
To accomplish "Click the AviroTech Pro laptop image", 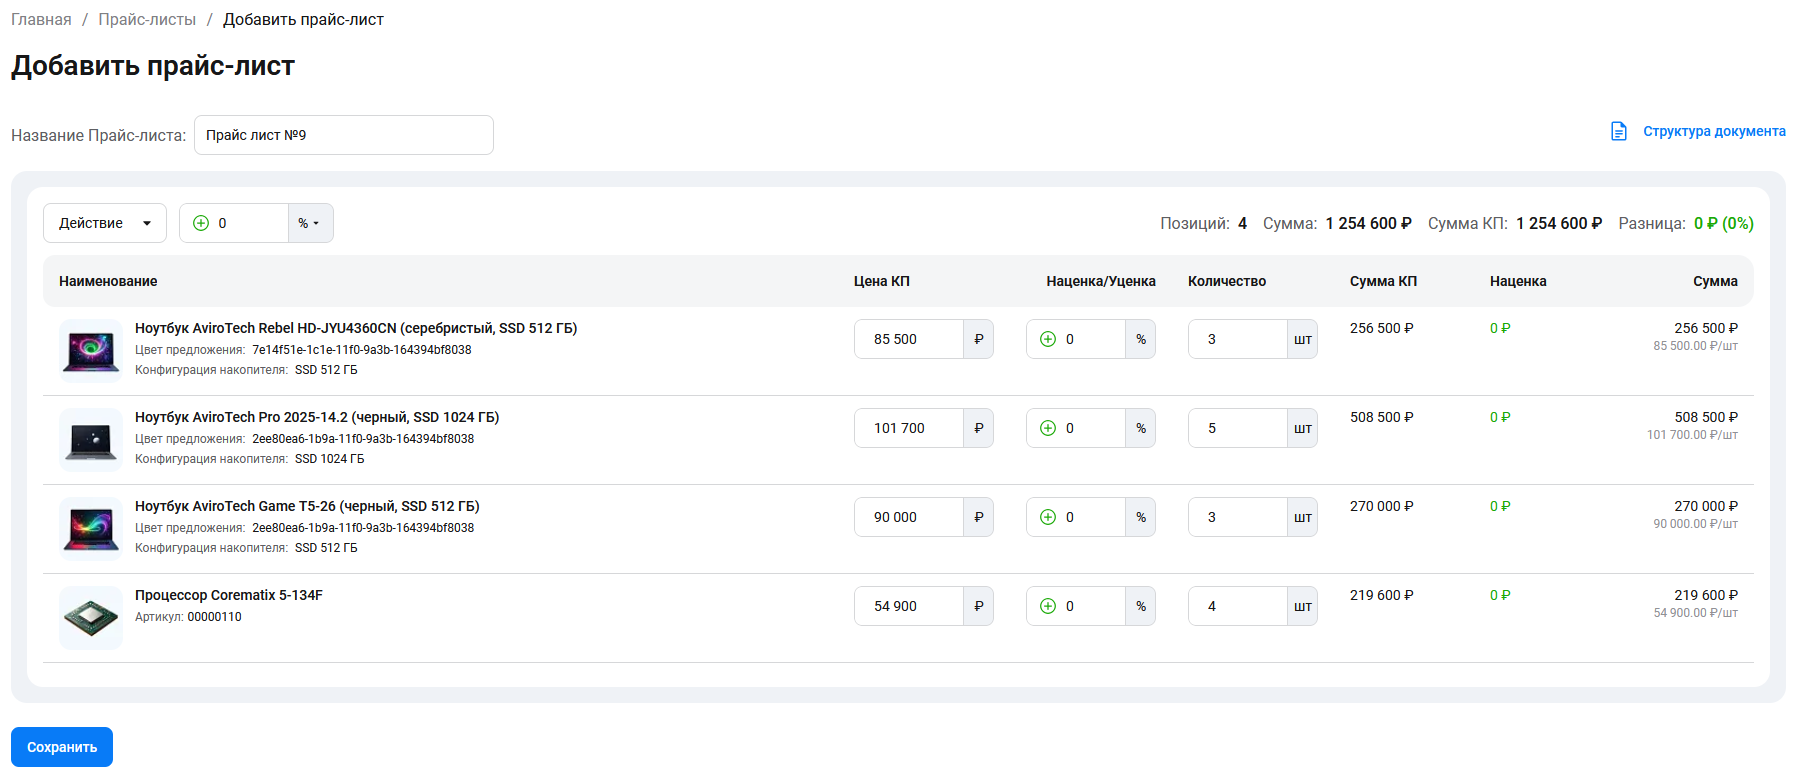I will coord(91,440).
